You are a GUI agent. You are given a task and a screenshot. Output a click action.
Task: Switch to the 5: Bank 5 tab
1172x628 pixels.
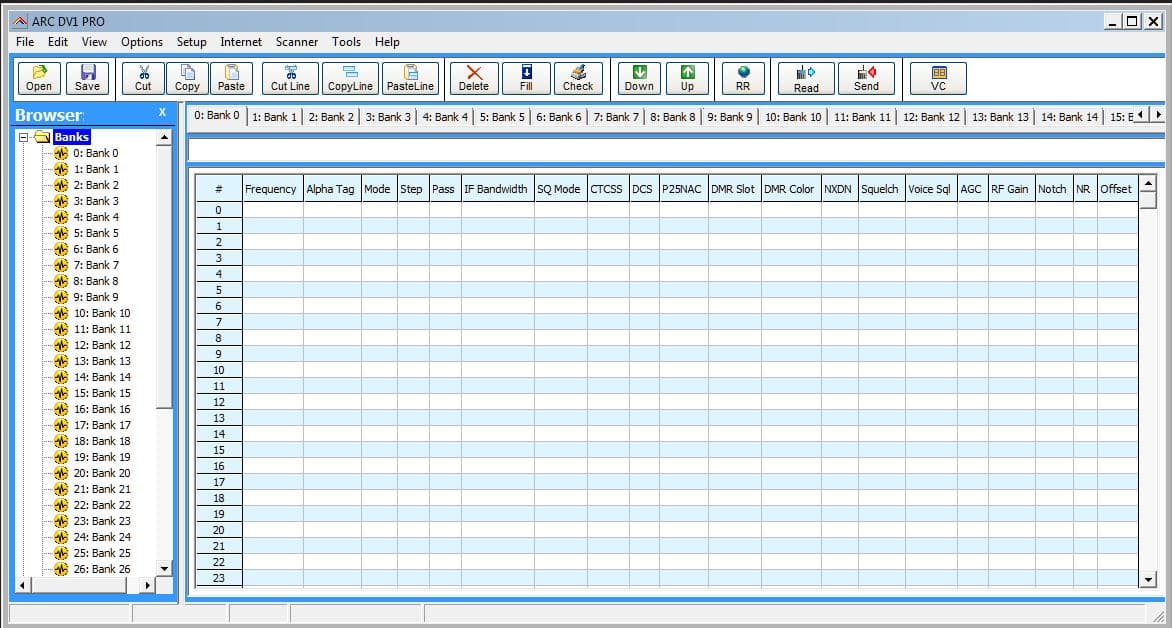tap(502, 117)
